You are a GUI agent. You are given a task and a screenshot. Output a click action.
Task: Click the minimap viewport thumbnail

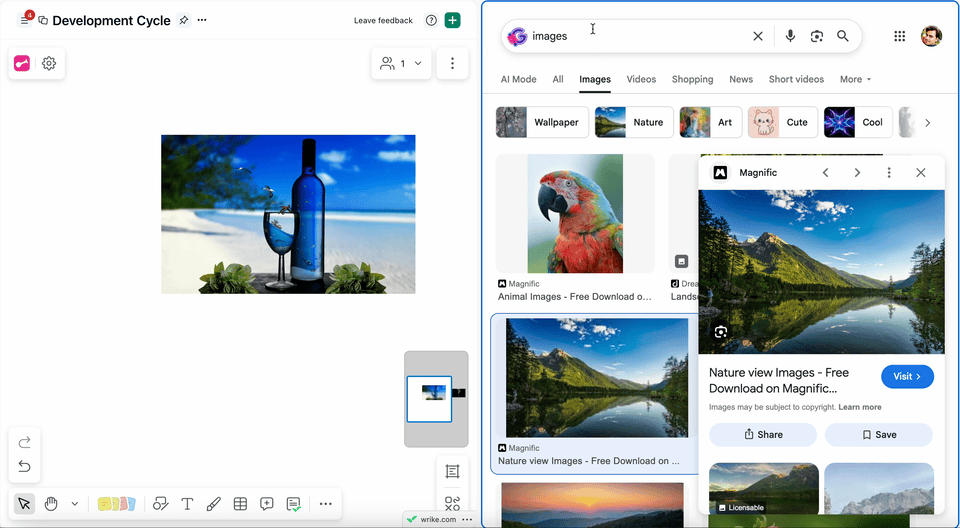[x=429, y=399]
